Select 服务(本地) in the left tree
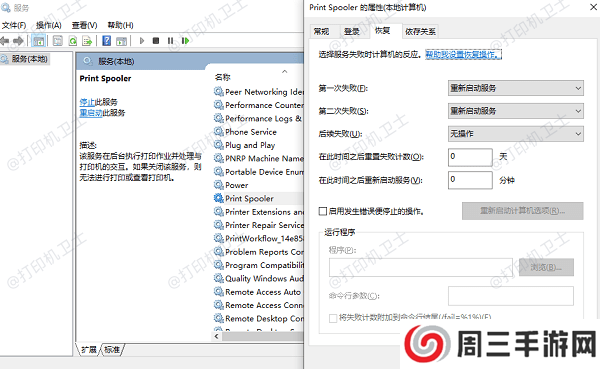Screen dimensions: 600x369 point(25,59)
